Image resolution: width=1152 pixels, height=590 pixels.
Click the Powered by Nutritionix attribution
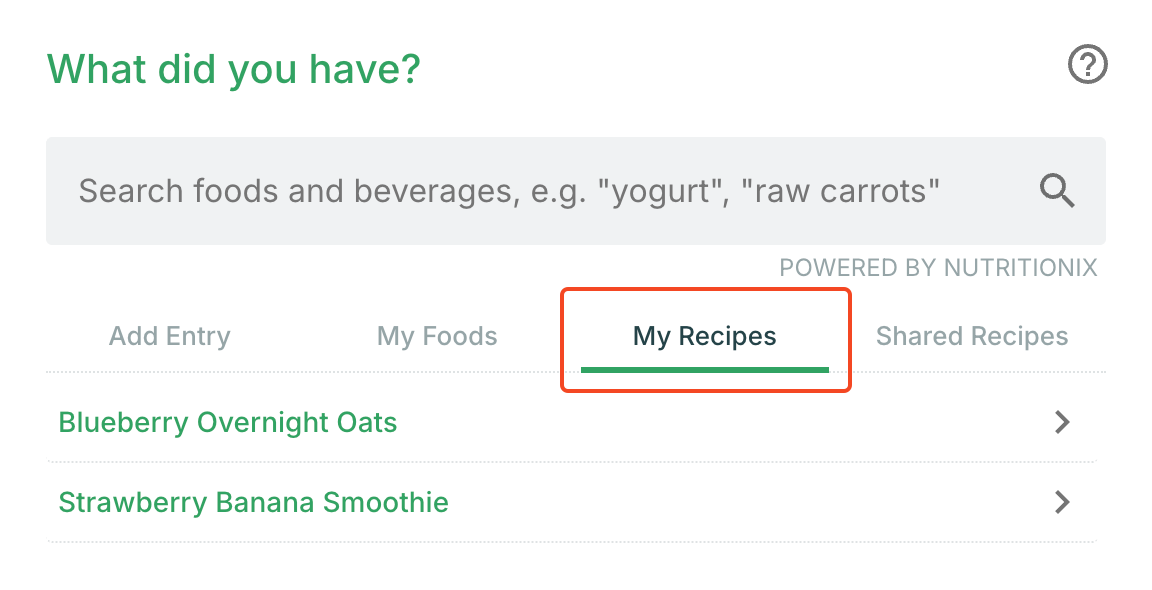click(x=938, y=268)
